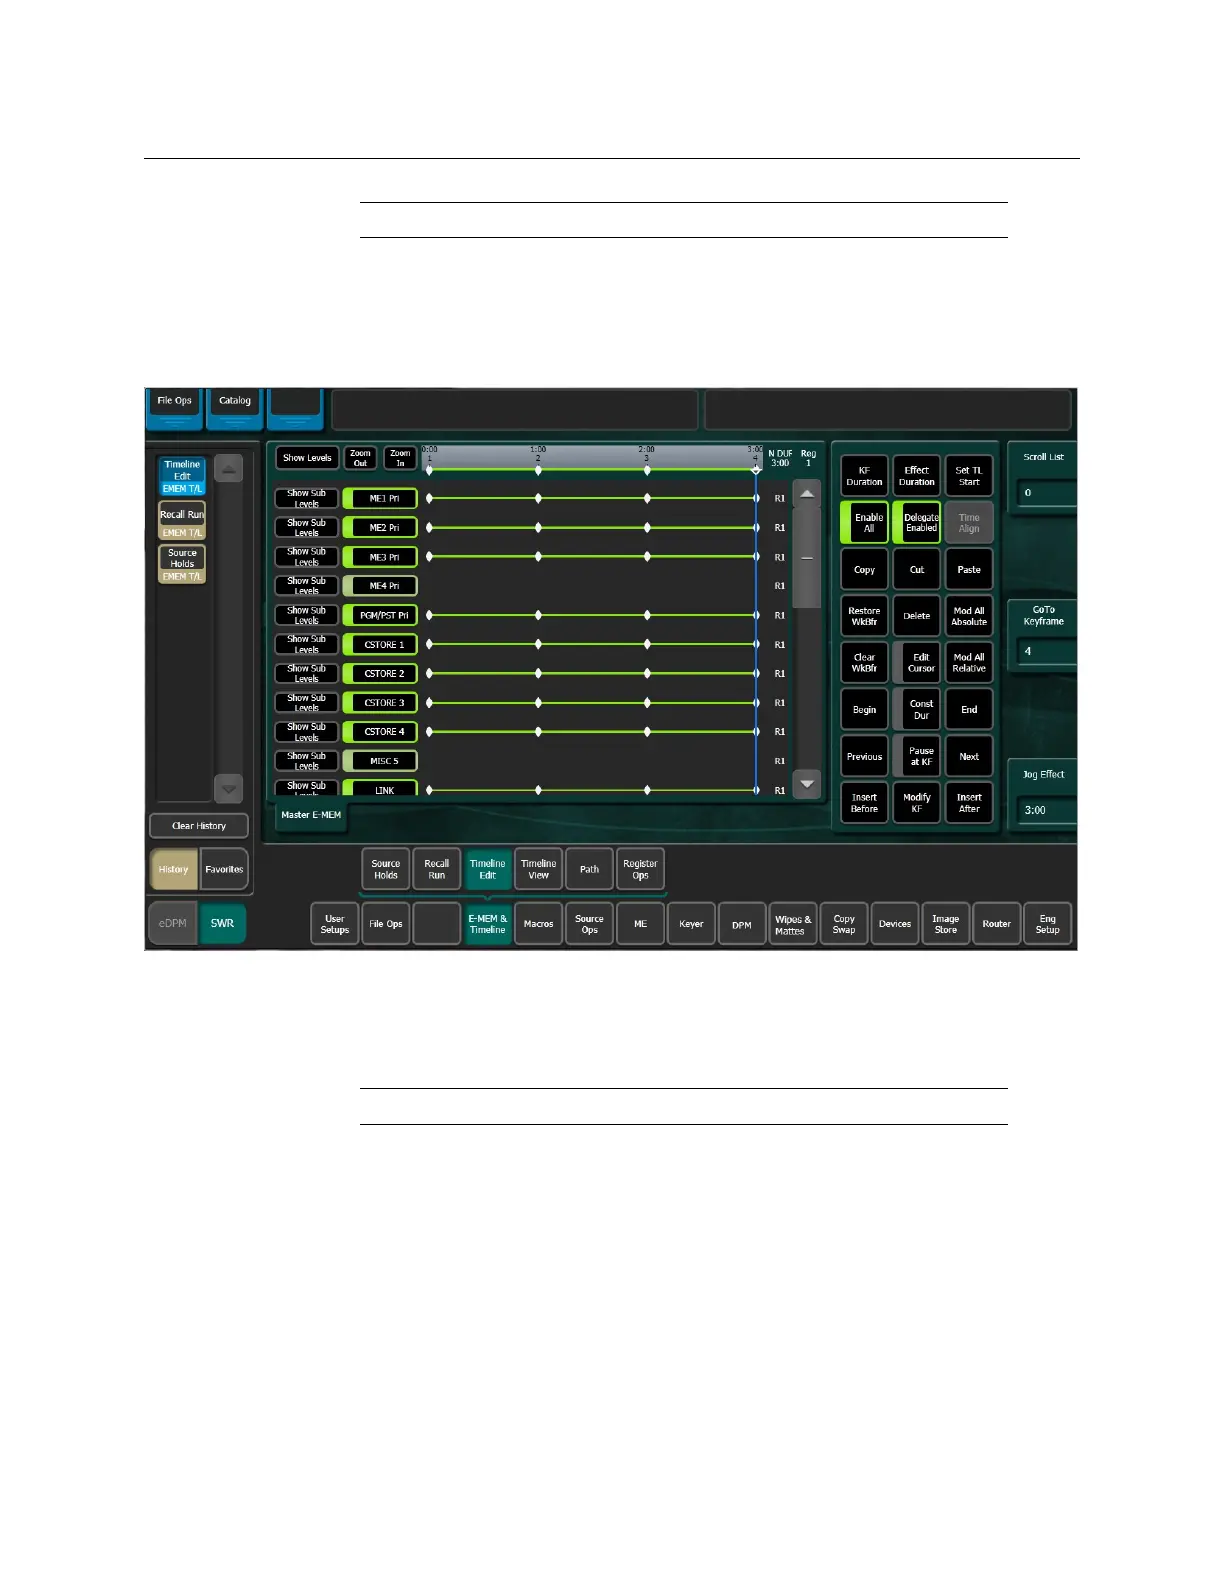Viewport: 1224px width, 1584px height.
Task: Toggle the CSTORE 2 level
Action: coord(380,673)
